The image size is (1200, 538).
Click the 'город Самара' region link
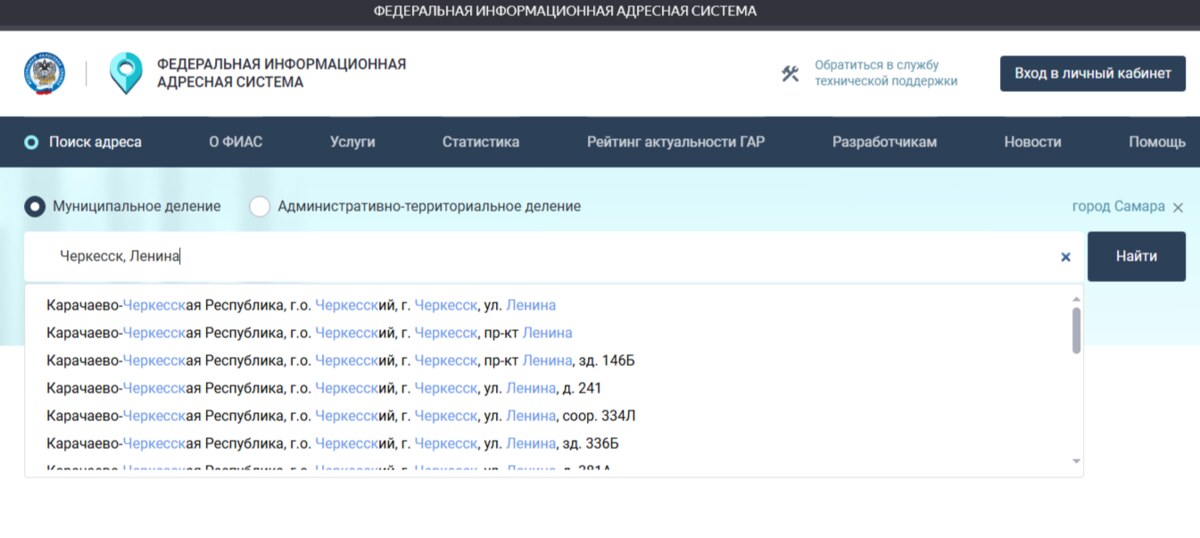pos(1119,206)
